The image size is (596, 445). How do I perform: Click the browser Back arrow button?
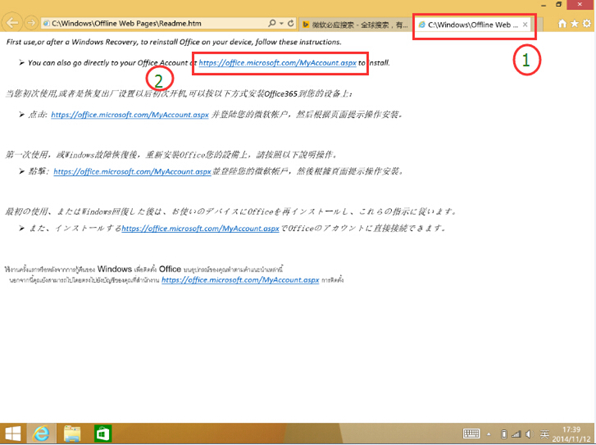(x=12, y=23)
